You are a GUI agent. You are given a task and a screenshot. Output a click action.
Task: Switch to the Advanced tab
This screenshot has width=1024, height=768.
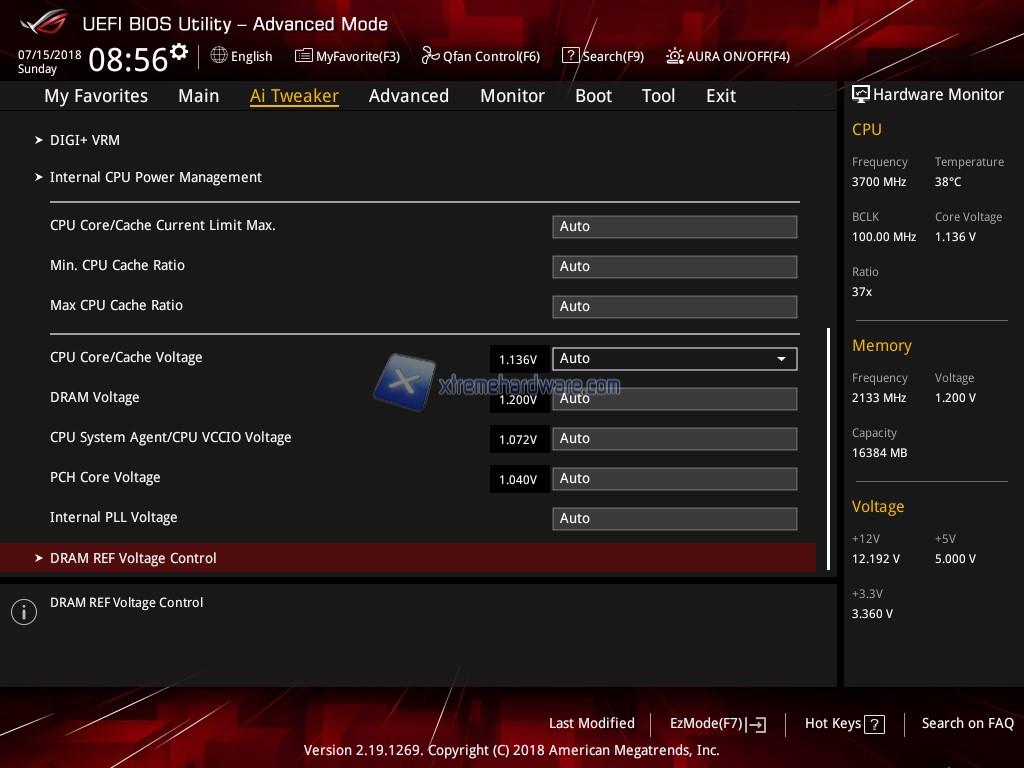pos(408,96)
